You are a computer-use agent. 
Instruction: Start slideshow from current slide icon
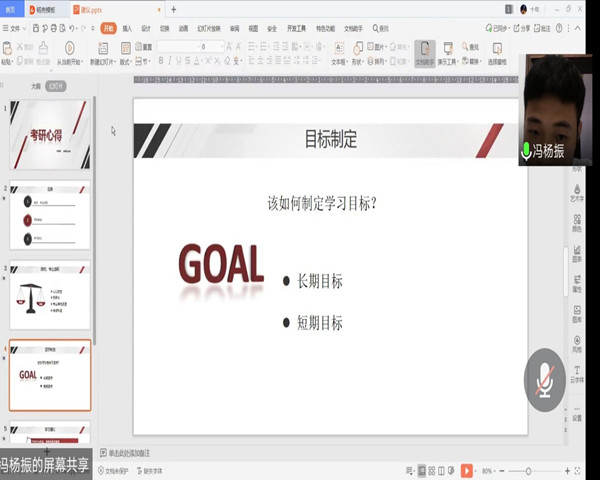[69, 48]
